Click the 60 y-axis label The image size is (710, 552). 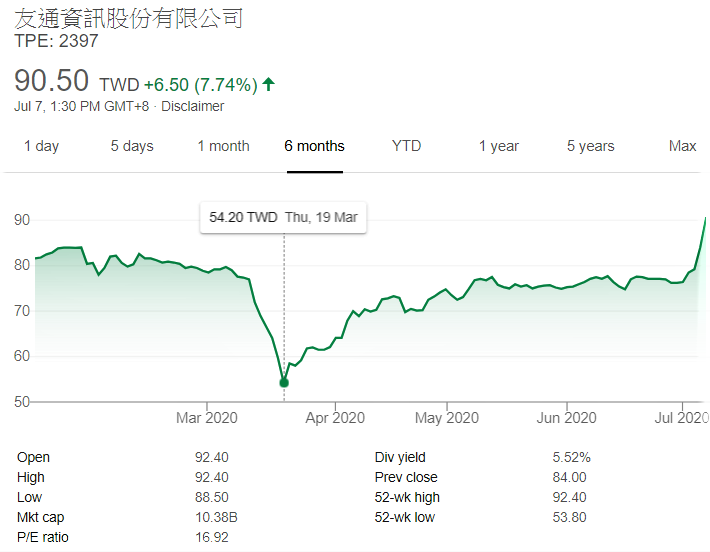pos(22,356)
